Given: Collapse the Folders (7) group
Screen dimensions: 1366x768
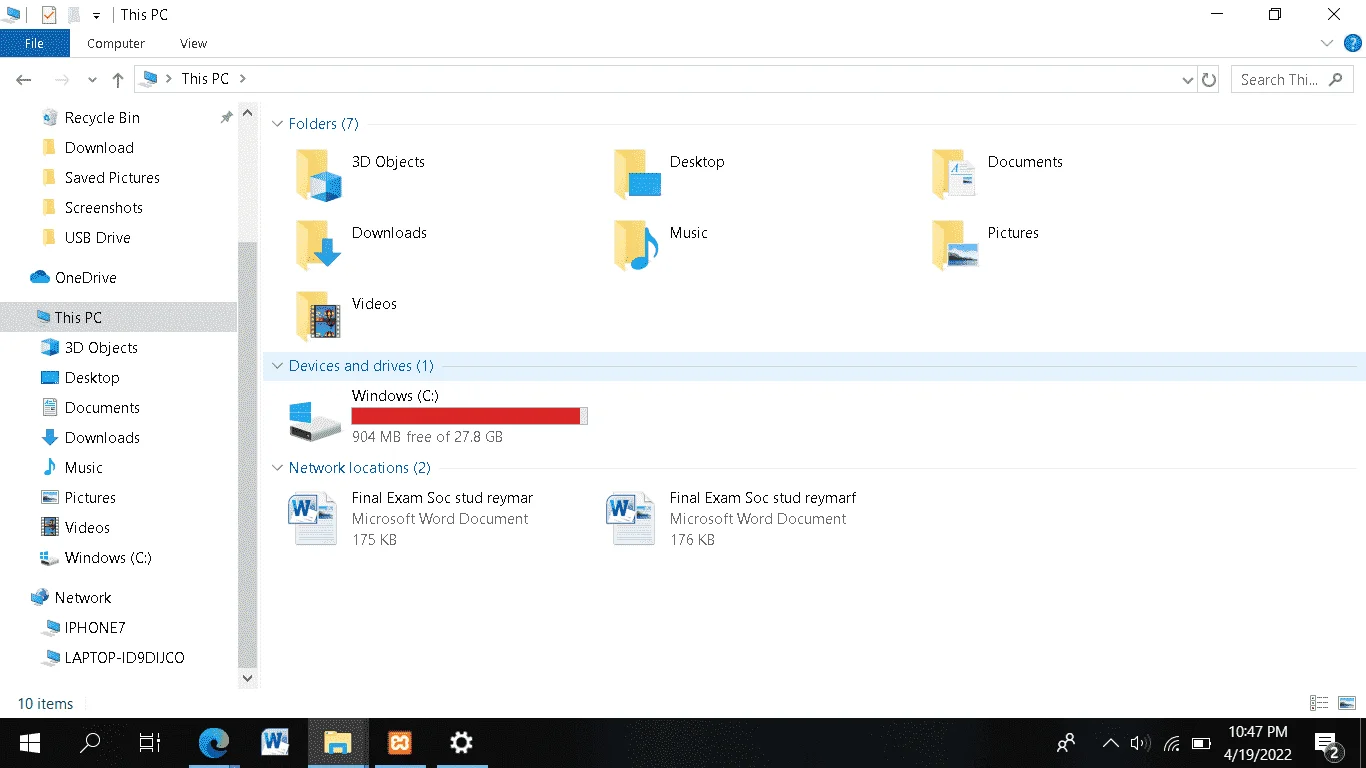Looking at the screenshot, I should pyautogui.click(x=277, y=124).
